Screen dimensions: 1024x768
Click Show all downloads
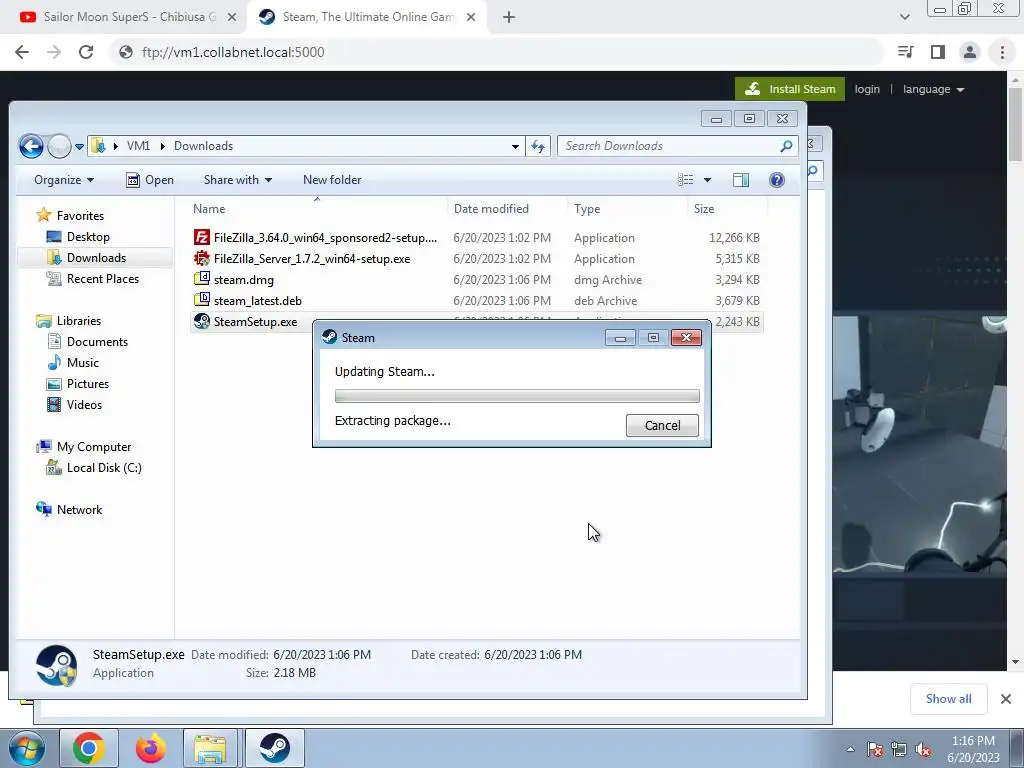pos(948,699)
